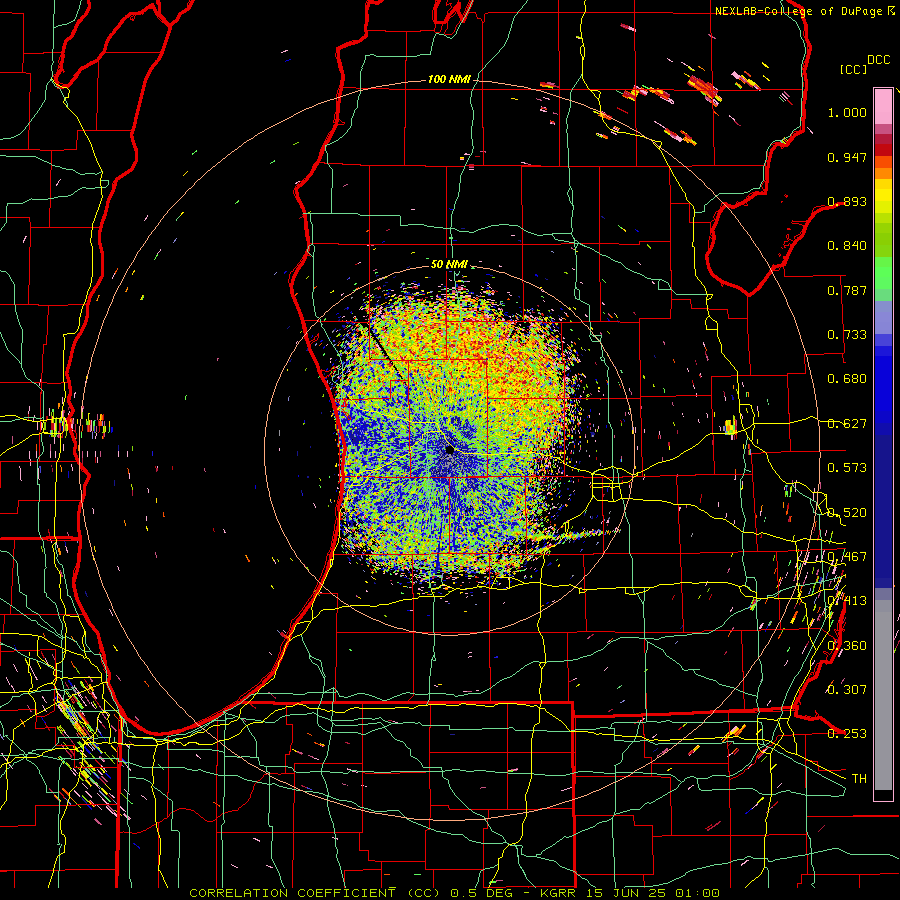The image size is (900, 900).
Task: Click the 0.947 legend value
Action: tap(847, 157)
